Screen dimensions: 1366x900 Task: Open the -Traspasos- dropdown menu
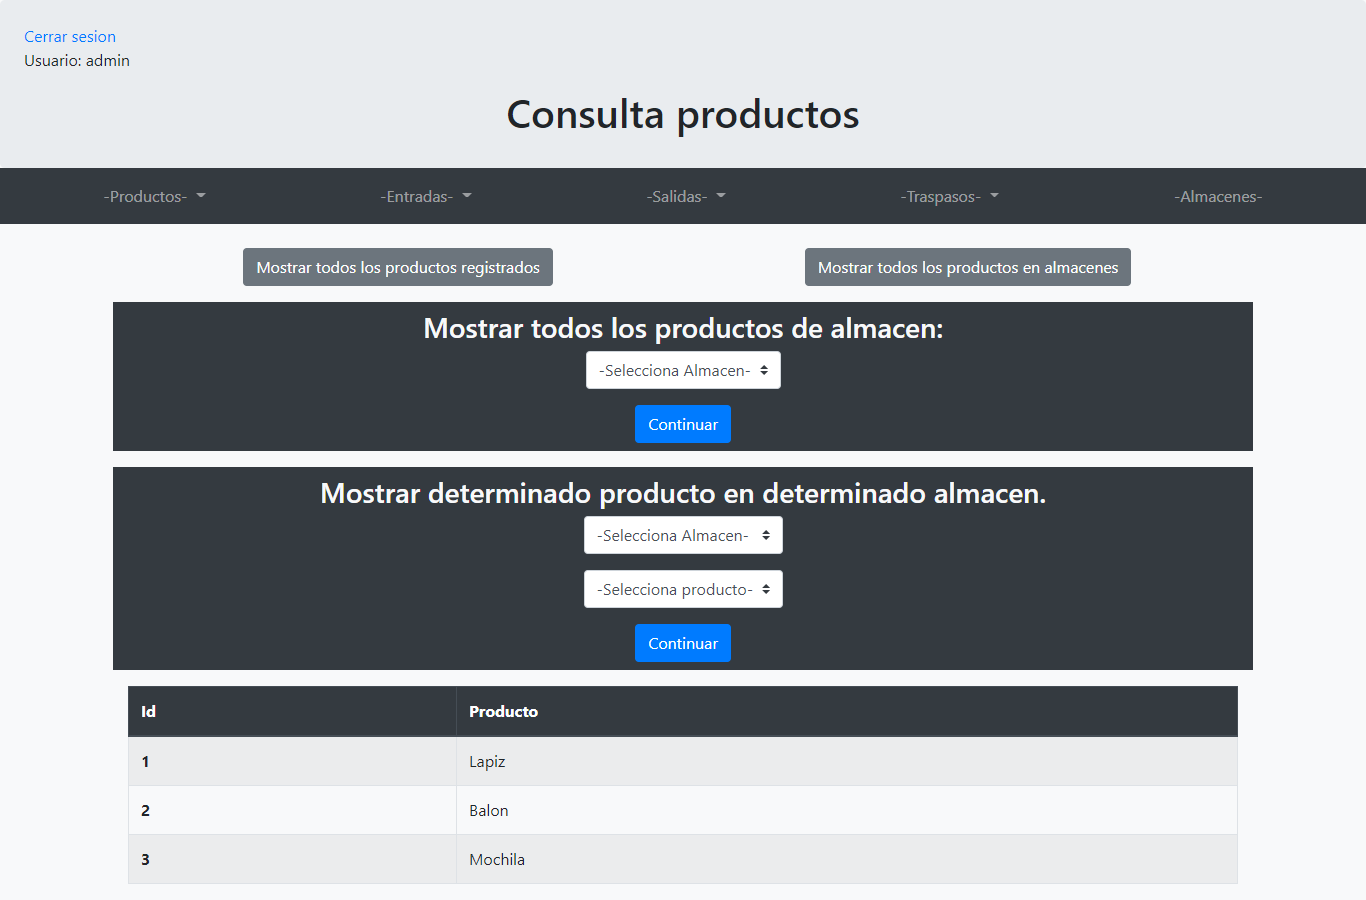[950, 196]
